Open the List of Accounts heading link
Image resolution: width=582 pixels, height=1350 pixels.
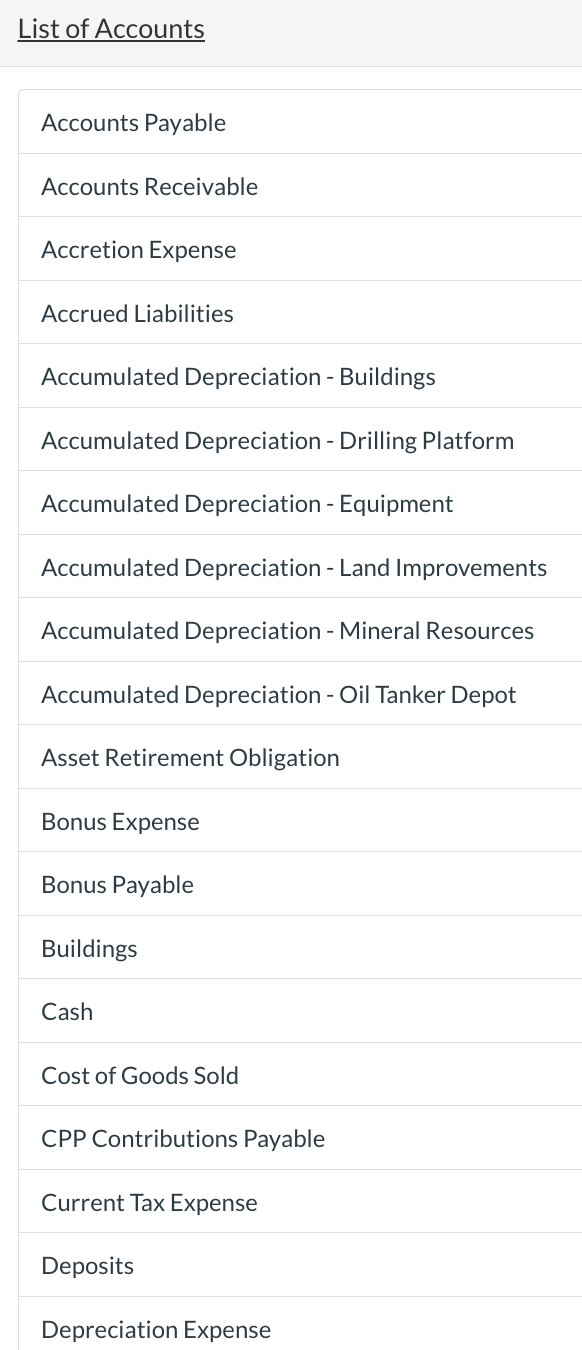[111, 28]
